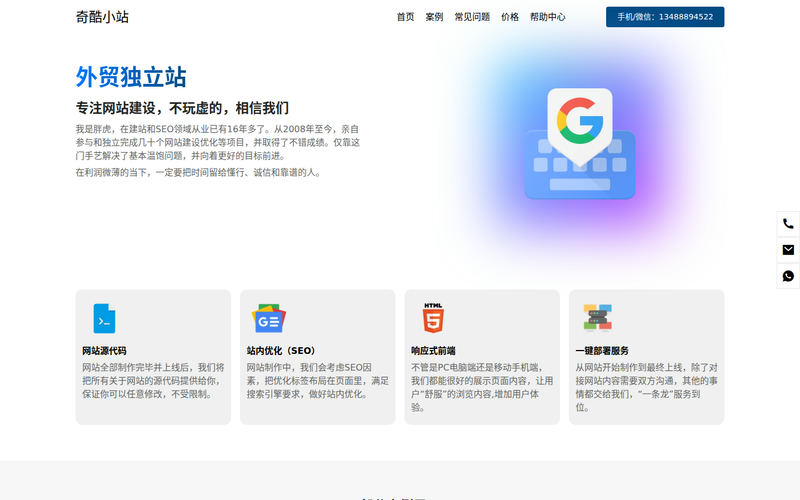This screenshot has height=500, width=800.
Task: Select the HTML5 shield icon
Action: (x=433, y=318)
